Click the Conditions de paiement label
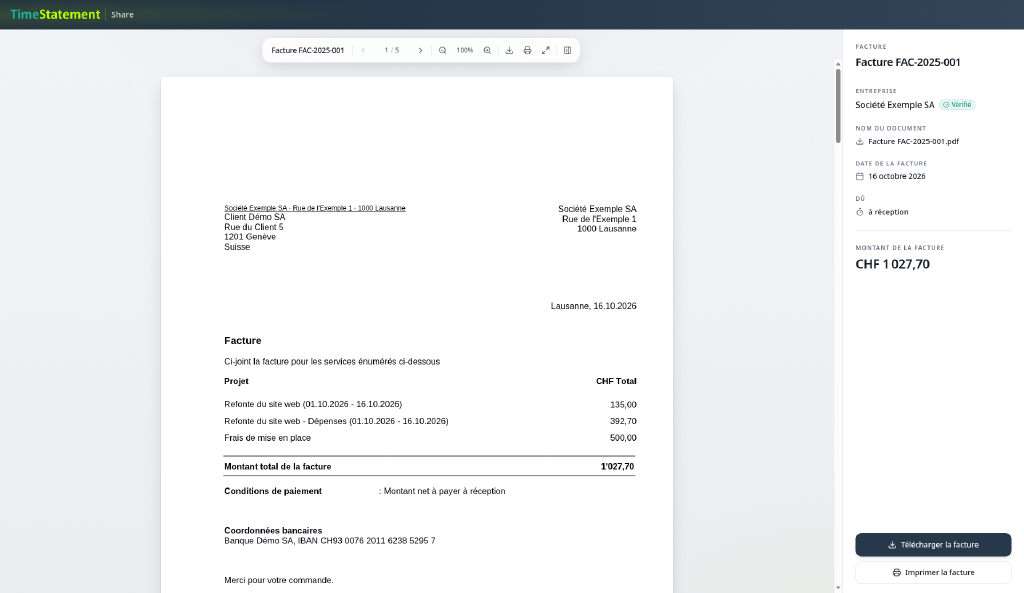1024x593 pixels. [x=273, y=491]
